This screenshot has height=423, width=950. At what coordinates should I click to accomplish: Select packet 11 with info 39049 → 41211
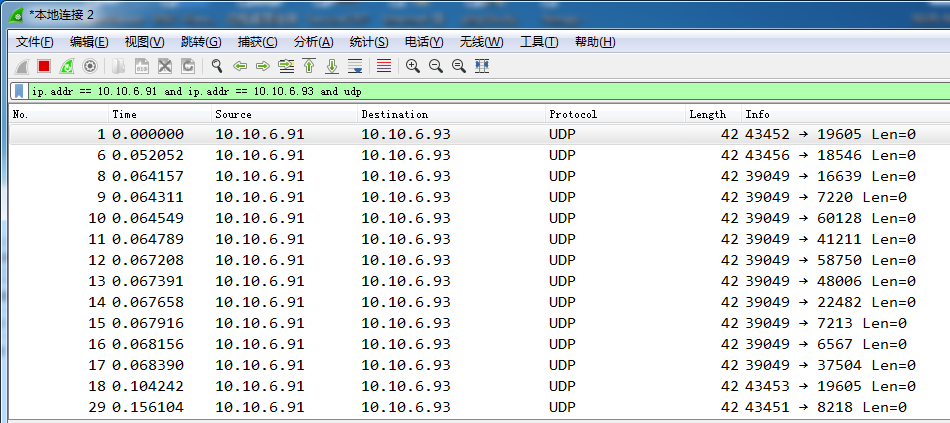[480, 239]
